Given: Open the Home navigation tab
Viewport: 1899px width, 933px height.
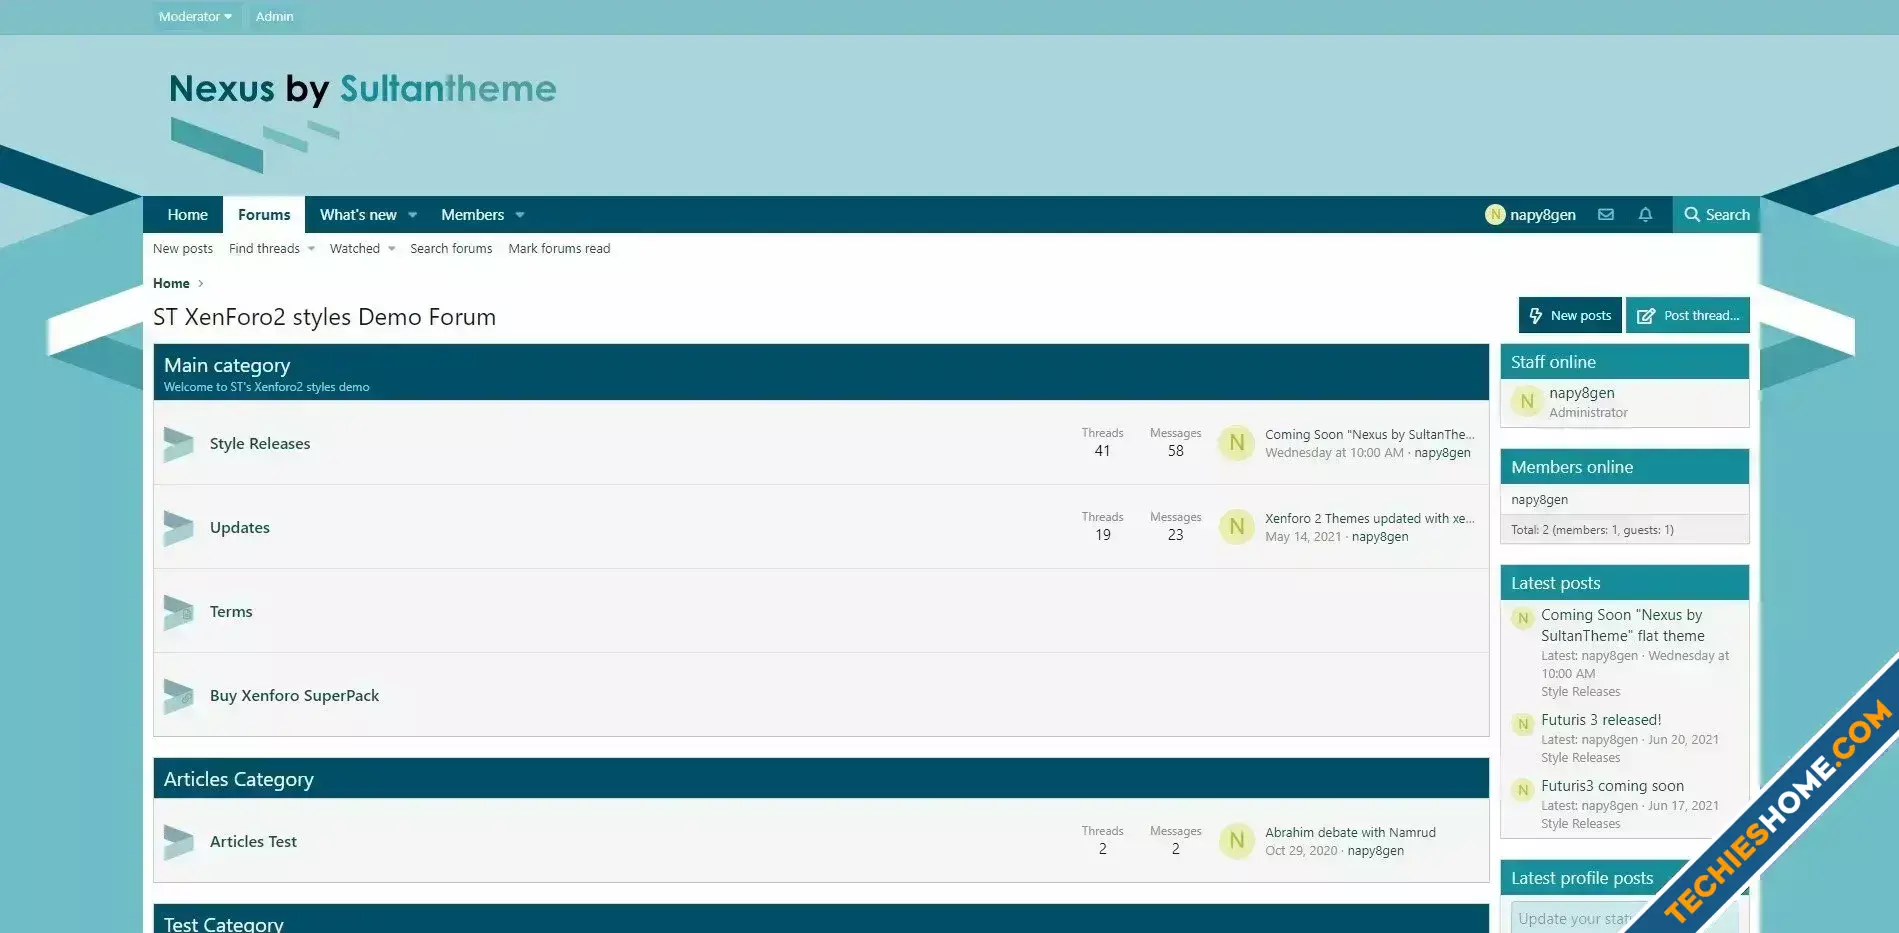Looking at the screenshot, I should [187, 215].
